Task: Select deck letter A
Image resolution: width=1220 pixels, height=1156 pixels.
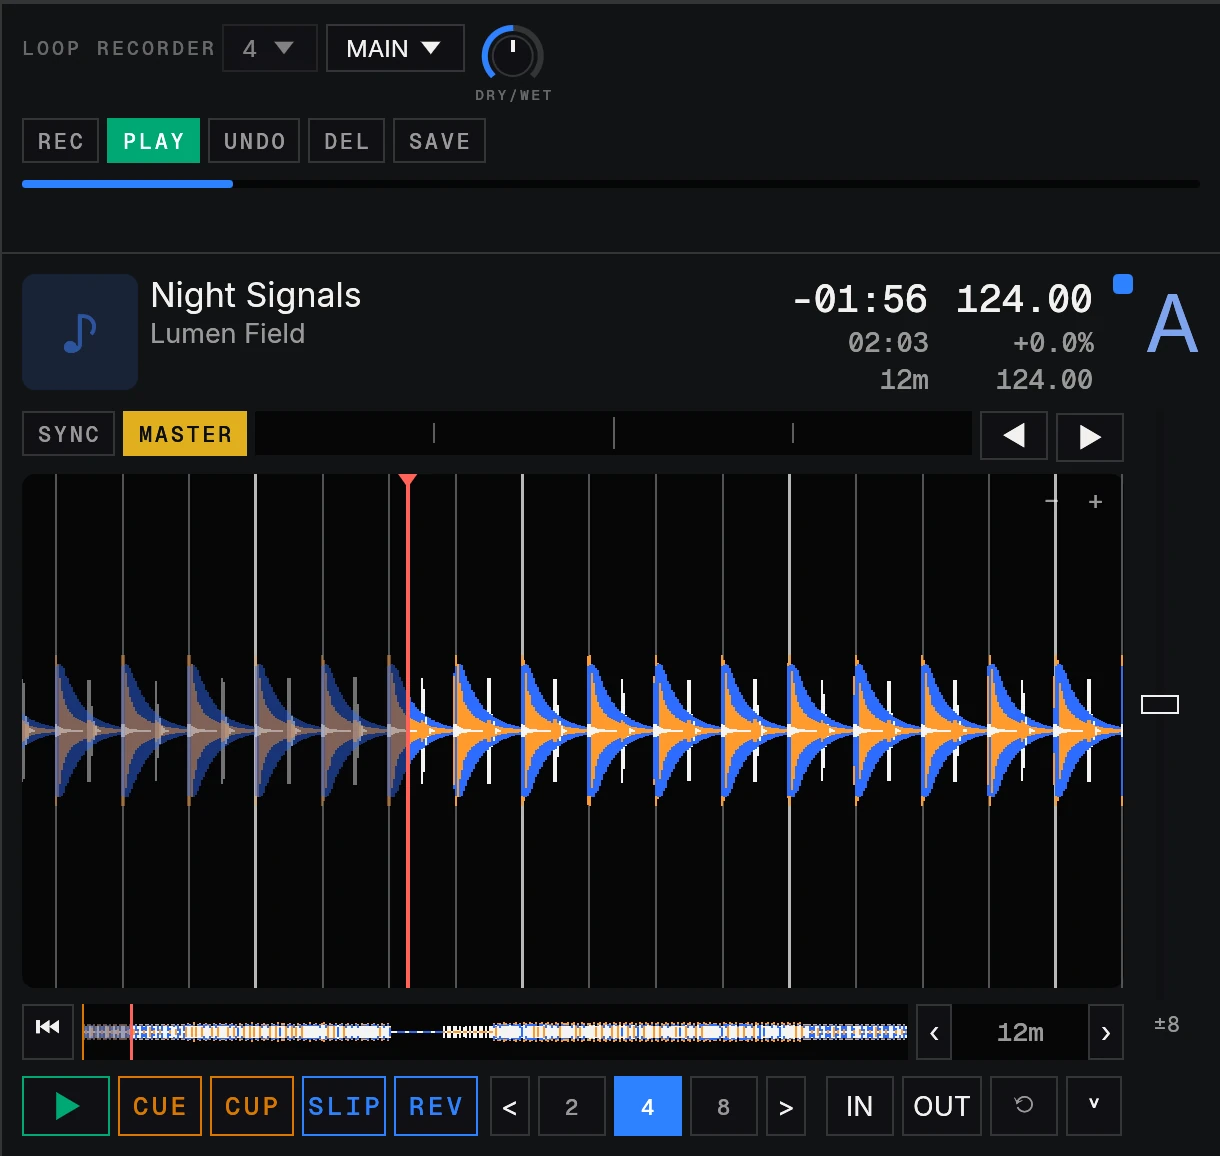Action: click(1172, 324)
